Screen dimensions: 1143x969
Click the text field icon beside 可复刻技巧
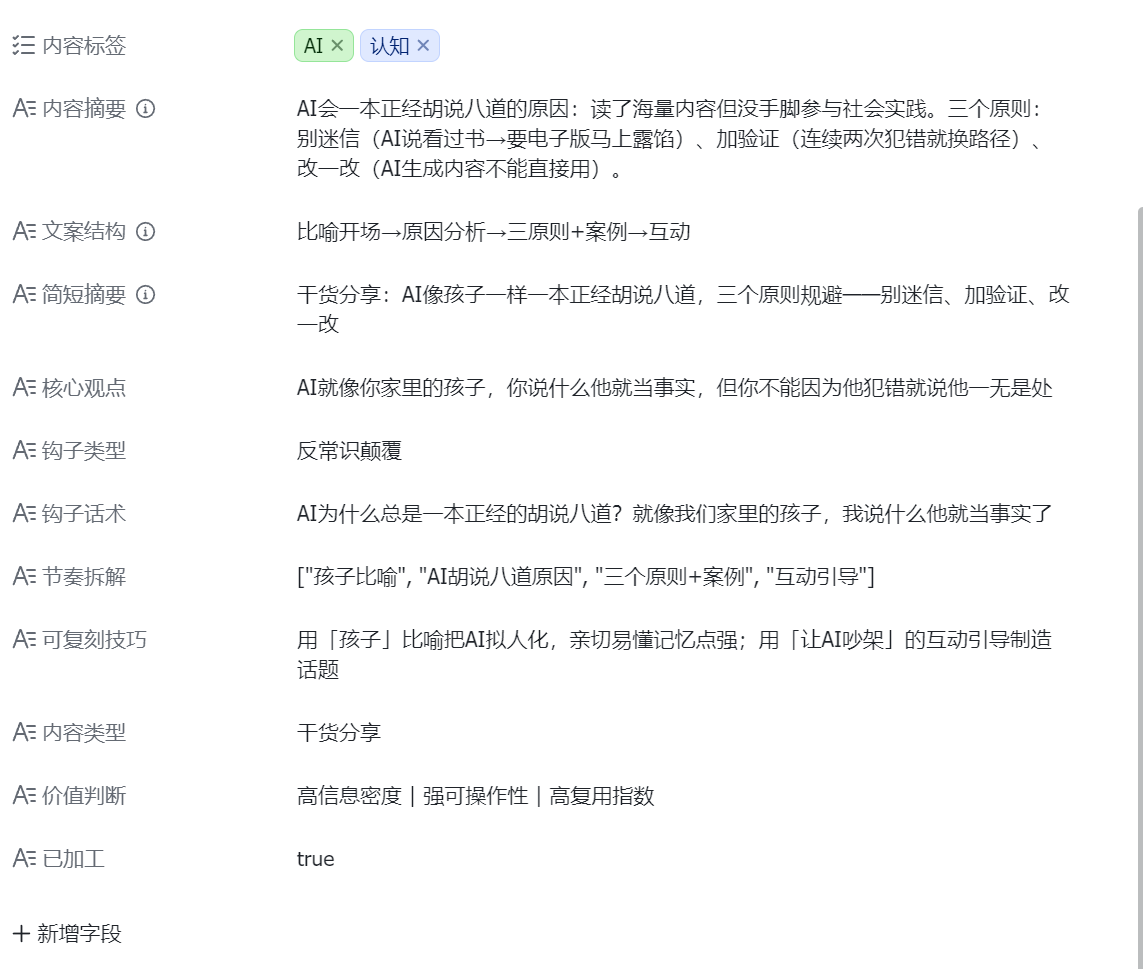(x=24, y=639)
